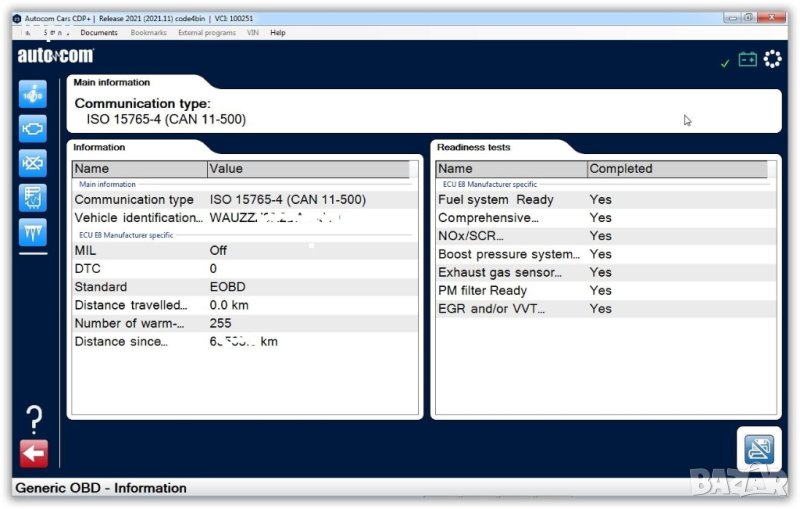Click the sensor probes sidebar icon
This screenshot has height=509, width=800.
tap(33, 232)
